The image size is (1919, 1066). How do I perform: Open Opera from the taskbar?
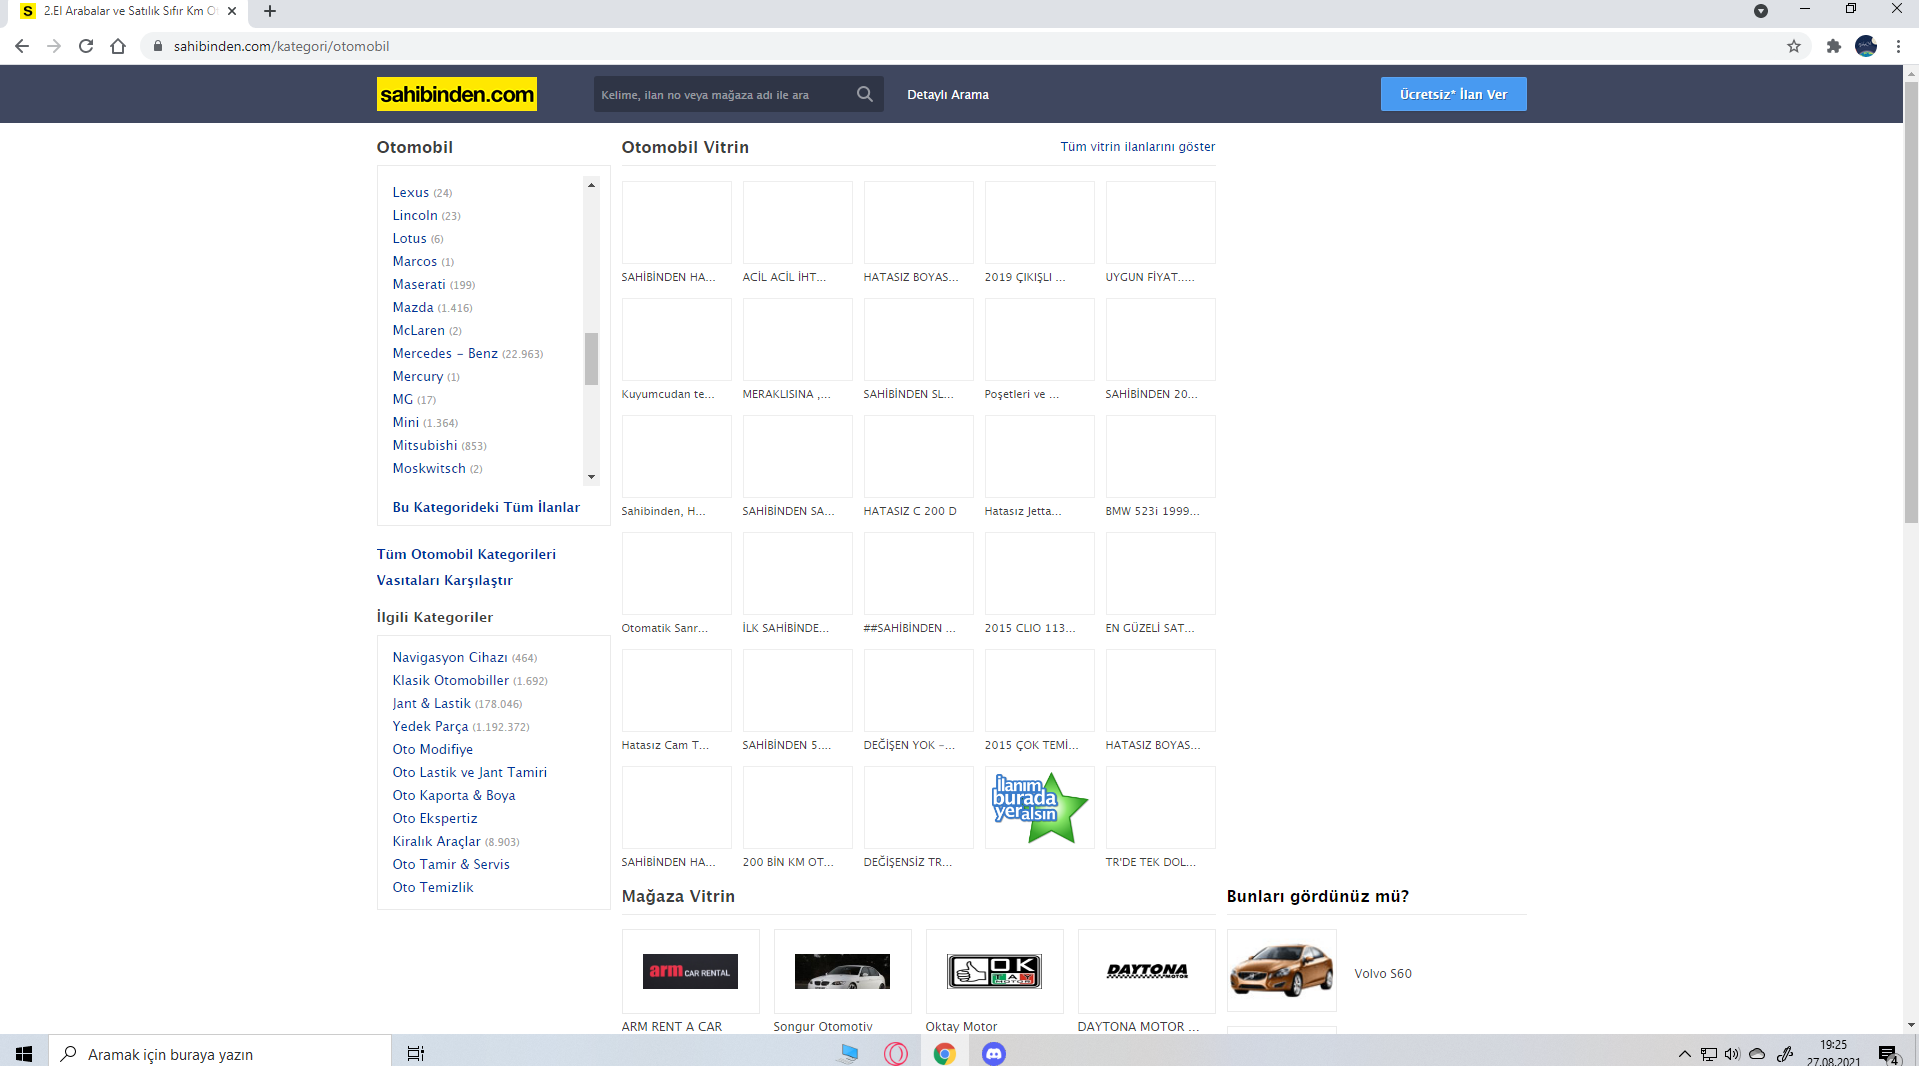pyautogui.click(x=896, y=1053)
